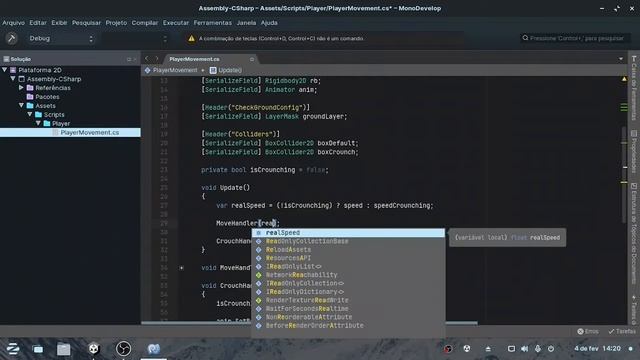Click the build hammer icon in toolbar
640x360 pixels.
click(x=11, y=38)
